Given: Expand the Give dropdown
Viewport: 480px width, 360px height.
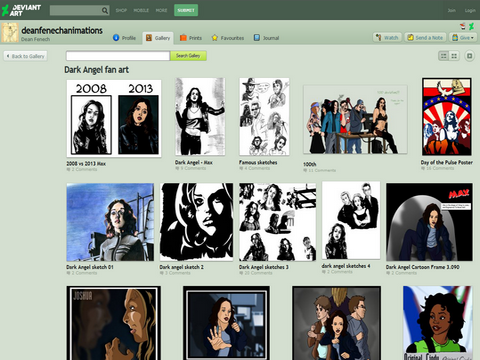Looking at the screenshot, I should point(463,38).
